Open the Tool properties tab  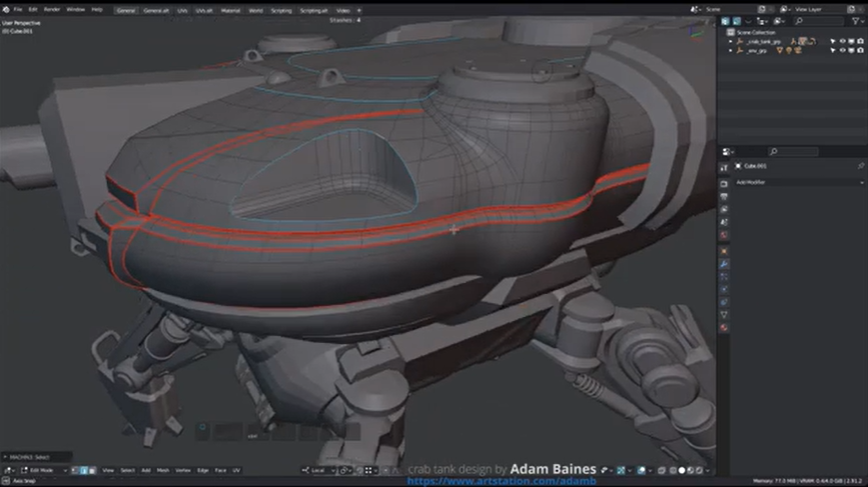pyautogui.click(x=724, y=167)
